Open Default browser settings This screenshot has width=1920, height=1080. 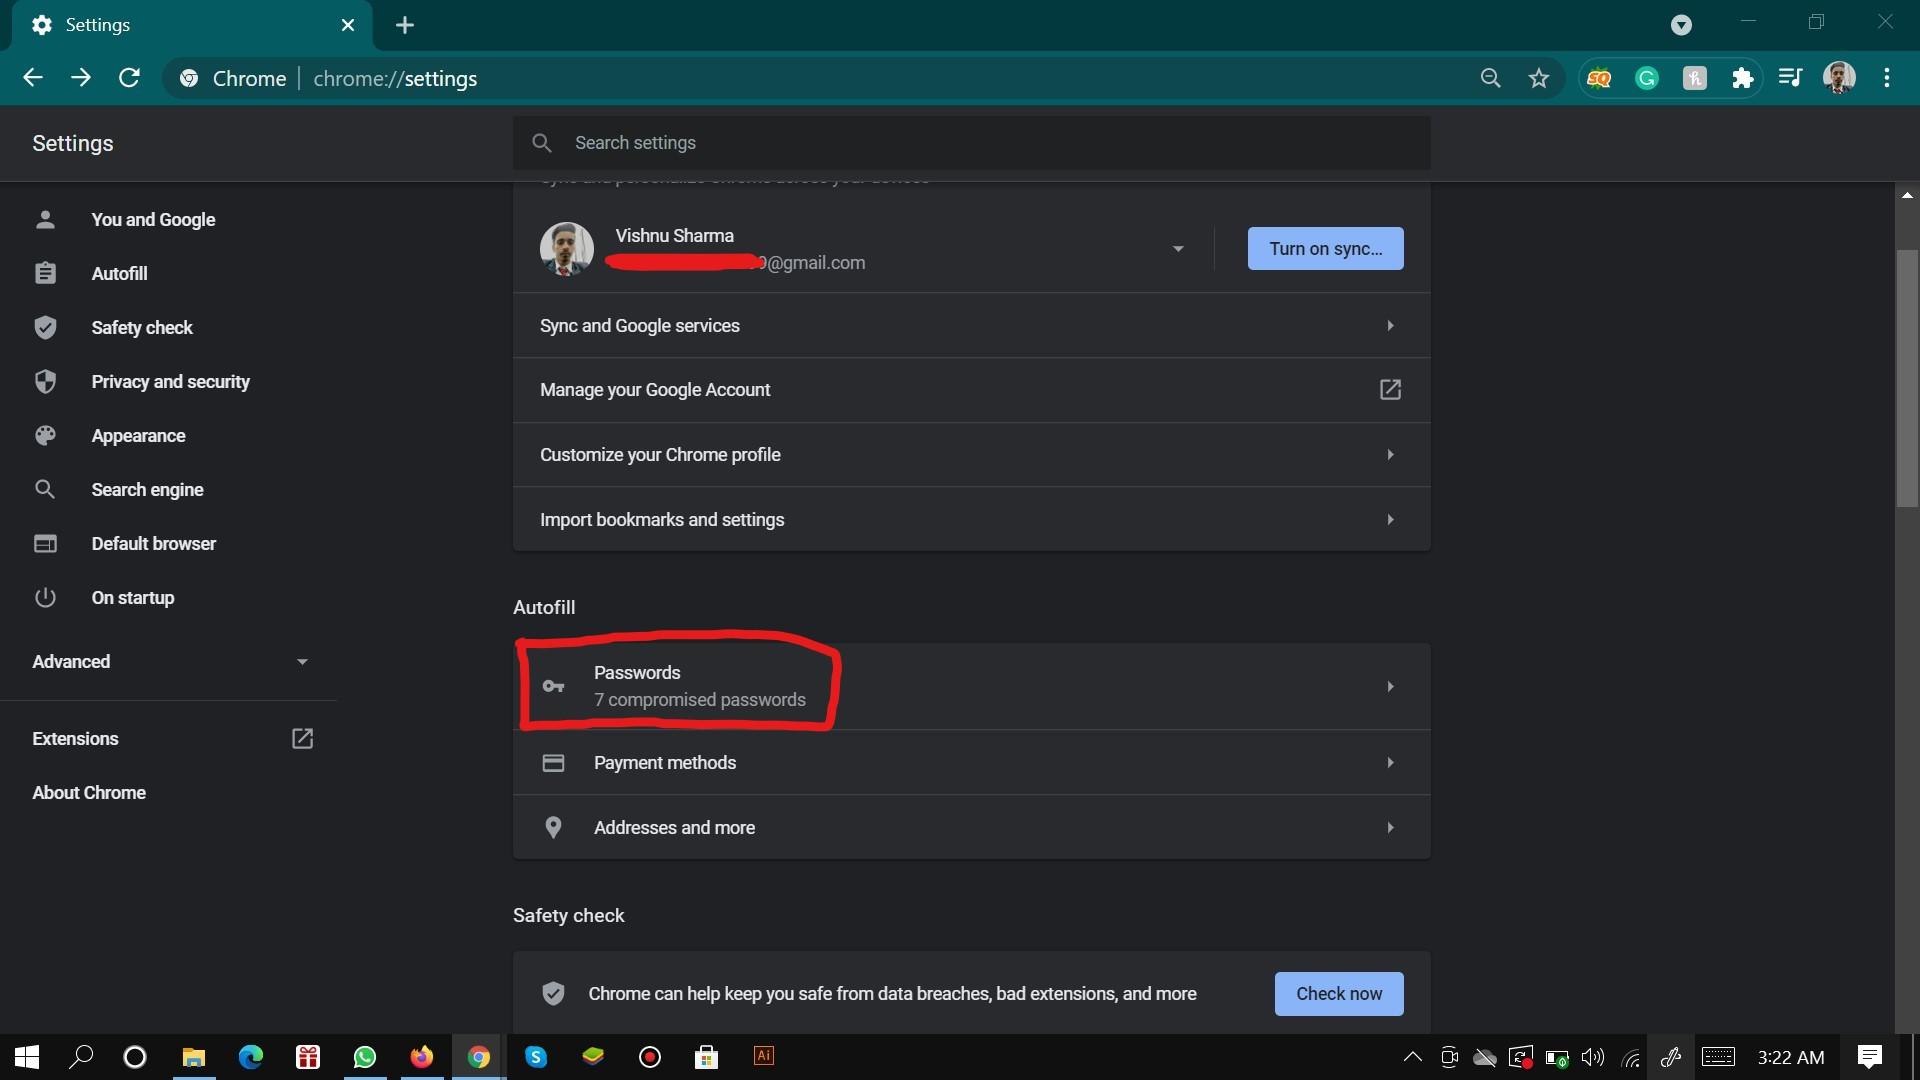(x=153, y=544)
